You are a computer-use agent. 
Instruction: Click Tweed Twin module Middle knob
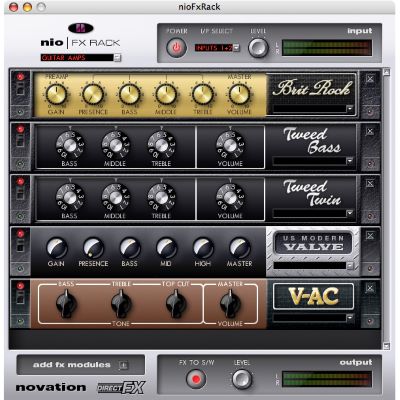point(116,198)
